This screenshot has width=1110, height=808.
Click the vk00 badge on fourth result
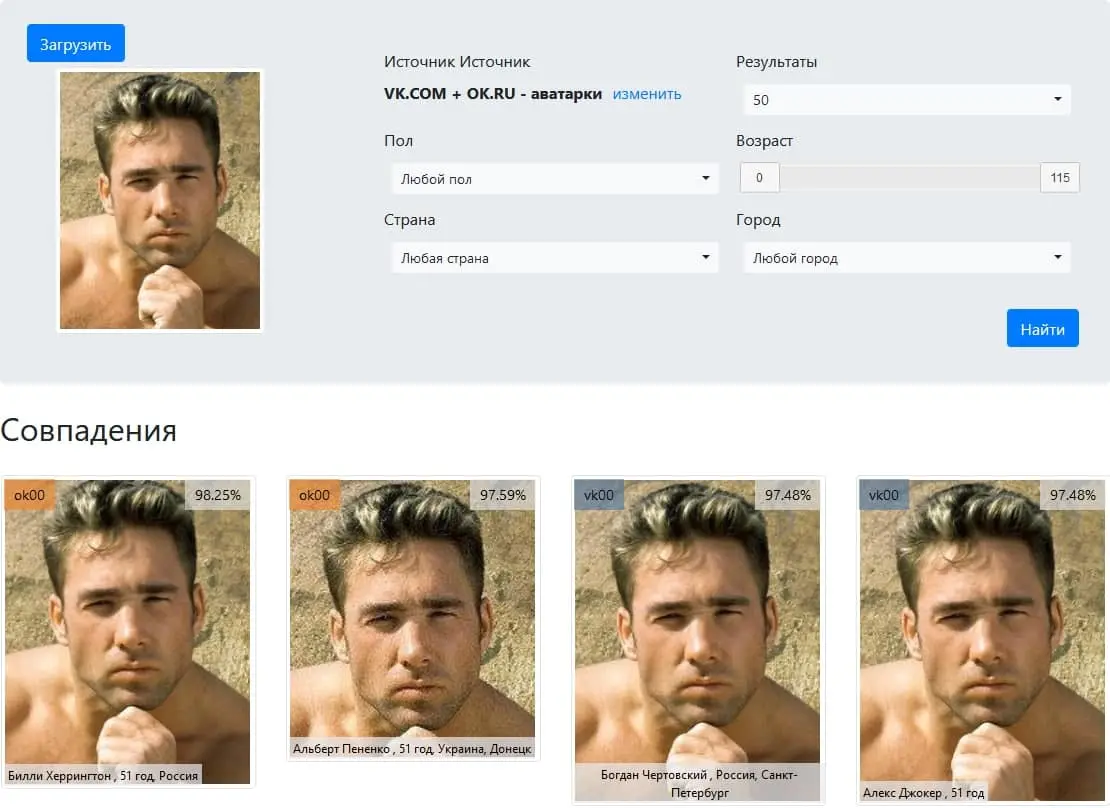tap(884, 495)
